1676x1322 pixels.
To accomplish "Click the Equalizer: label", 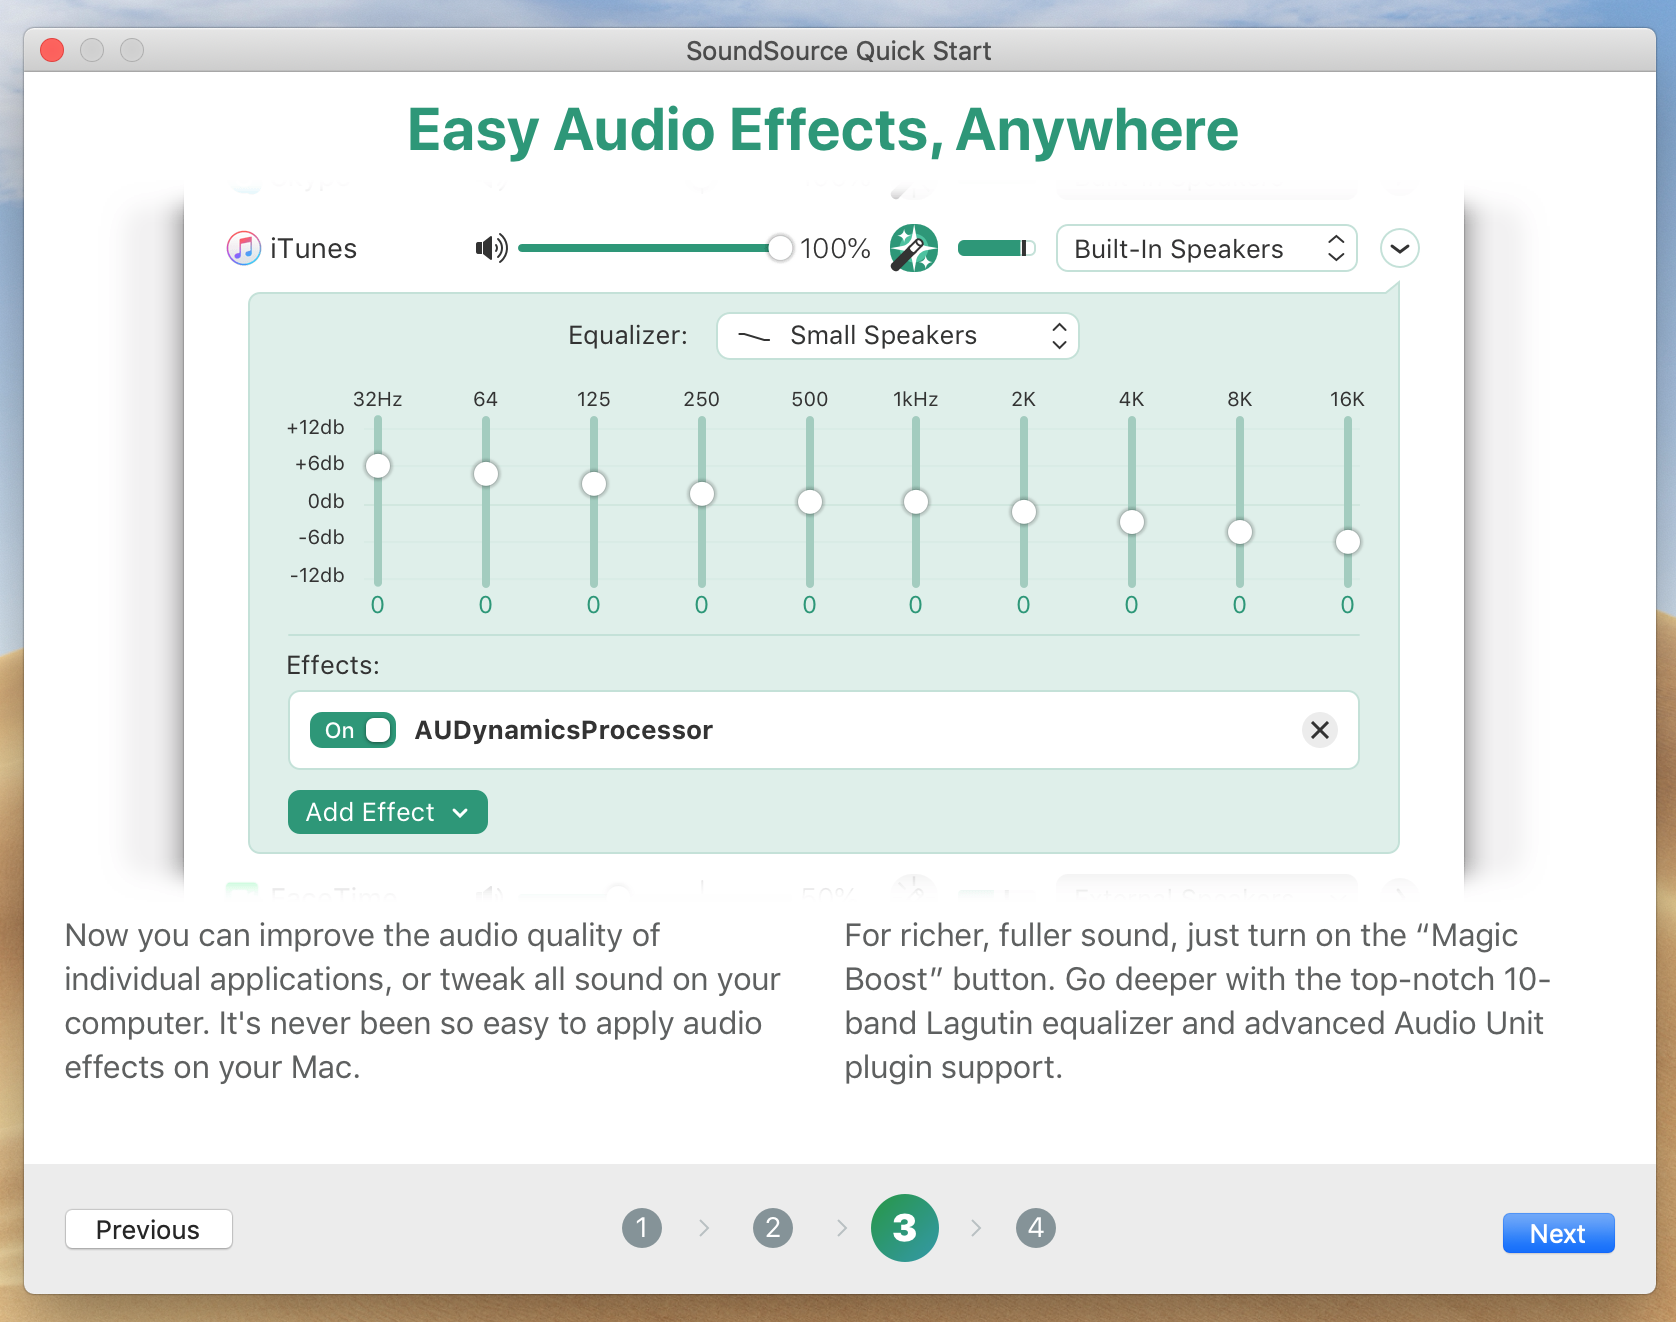I will 628,335.
